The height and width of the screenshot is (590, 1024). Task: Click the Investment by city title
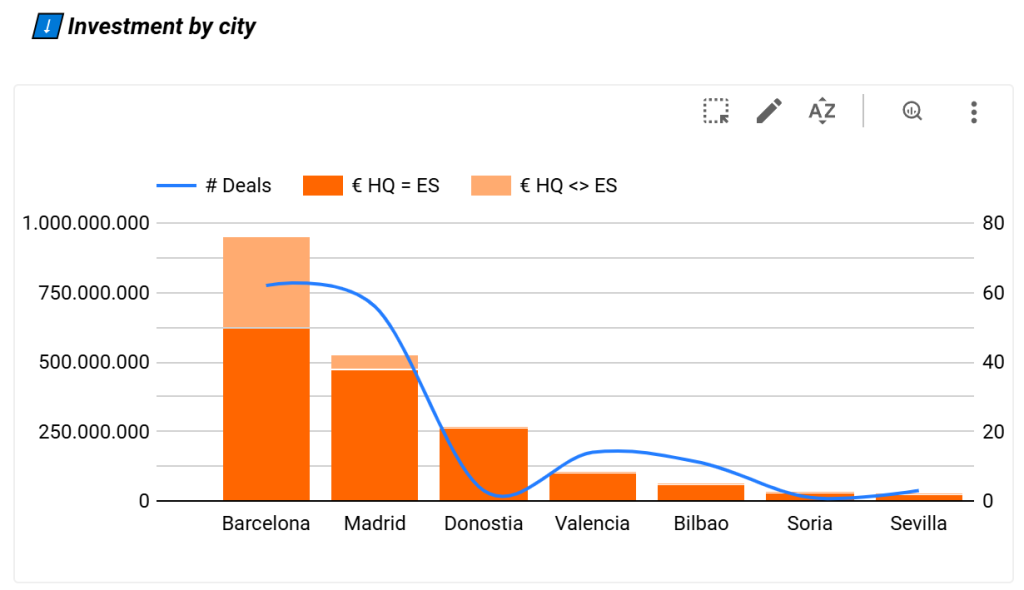coord(162,27)
